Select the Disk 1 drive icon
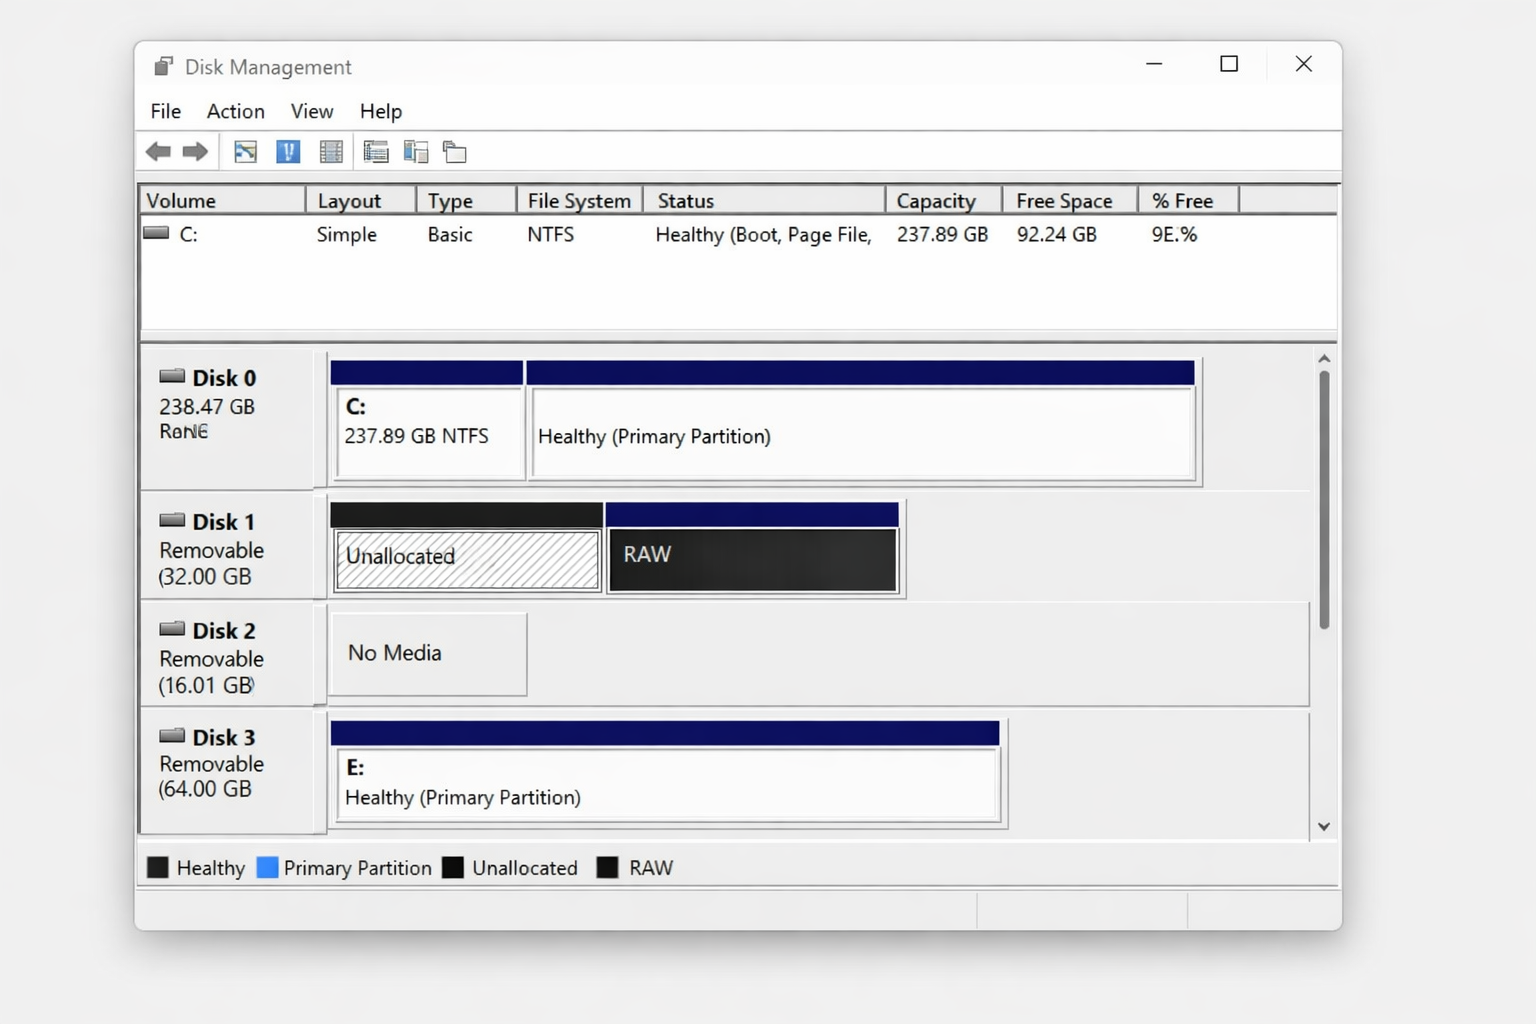The height and width of the screenshot is (1024, 1536). [x=171, y=520]
